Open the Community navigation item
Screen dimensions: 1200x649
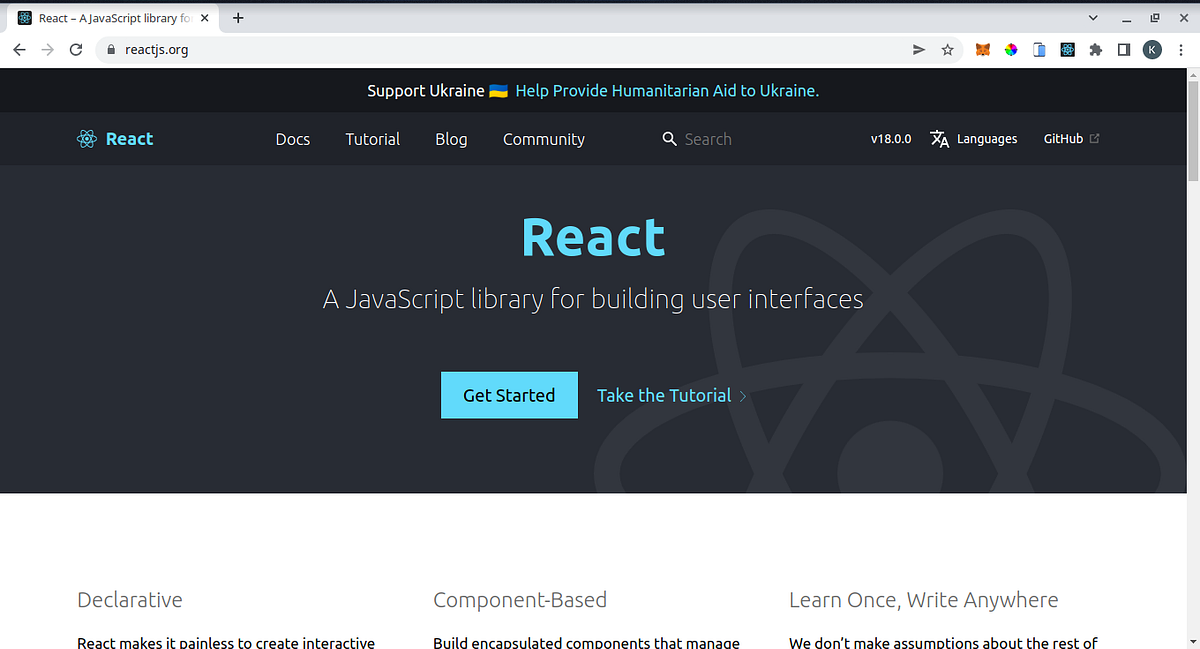[544, 139]
